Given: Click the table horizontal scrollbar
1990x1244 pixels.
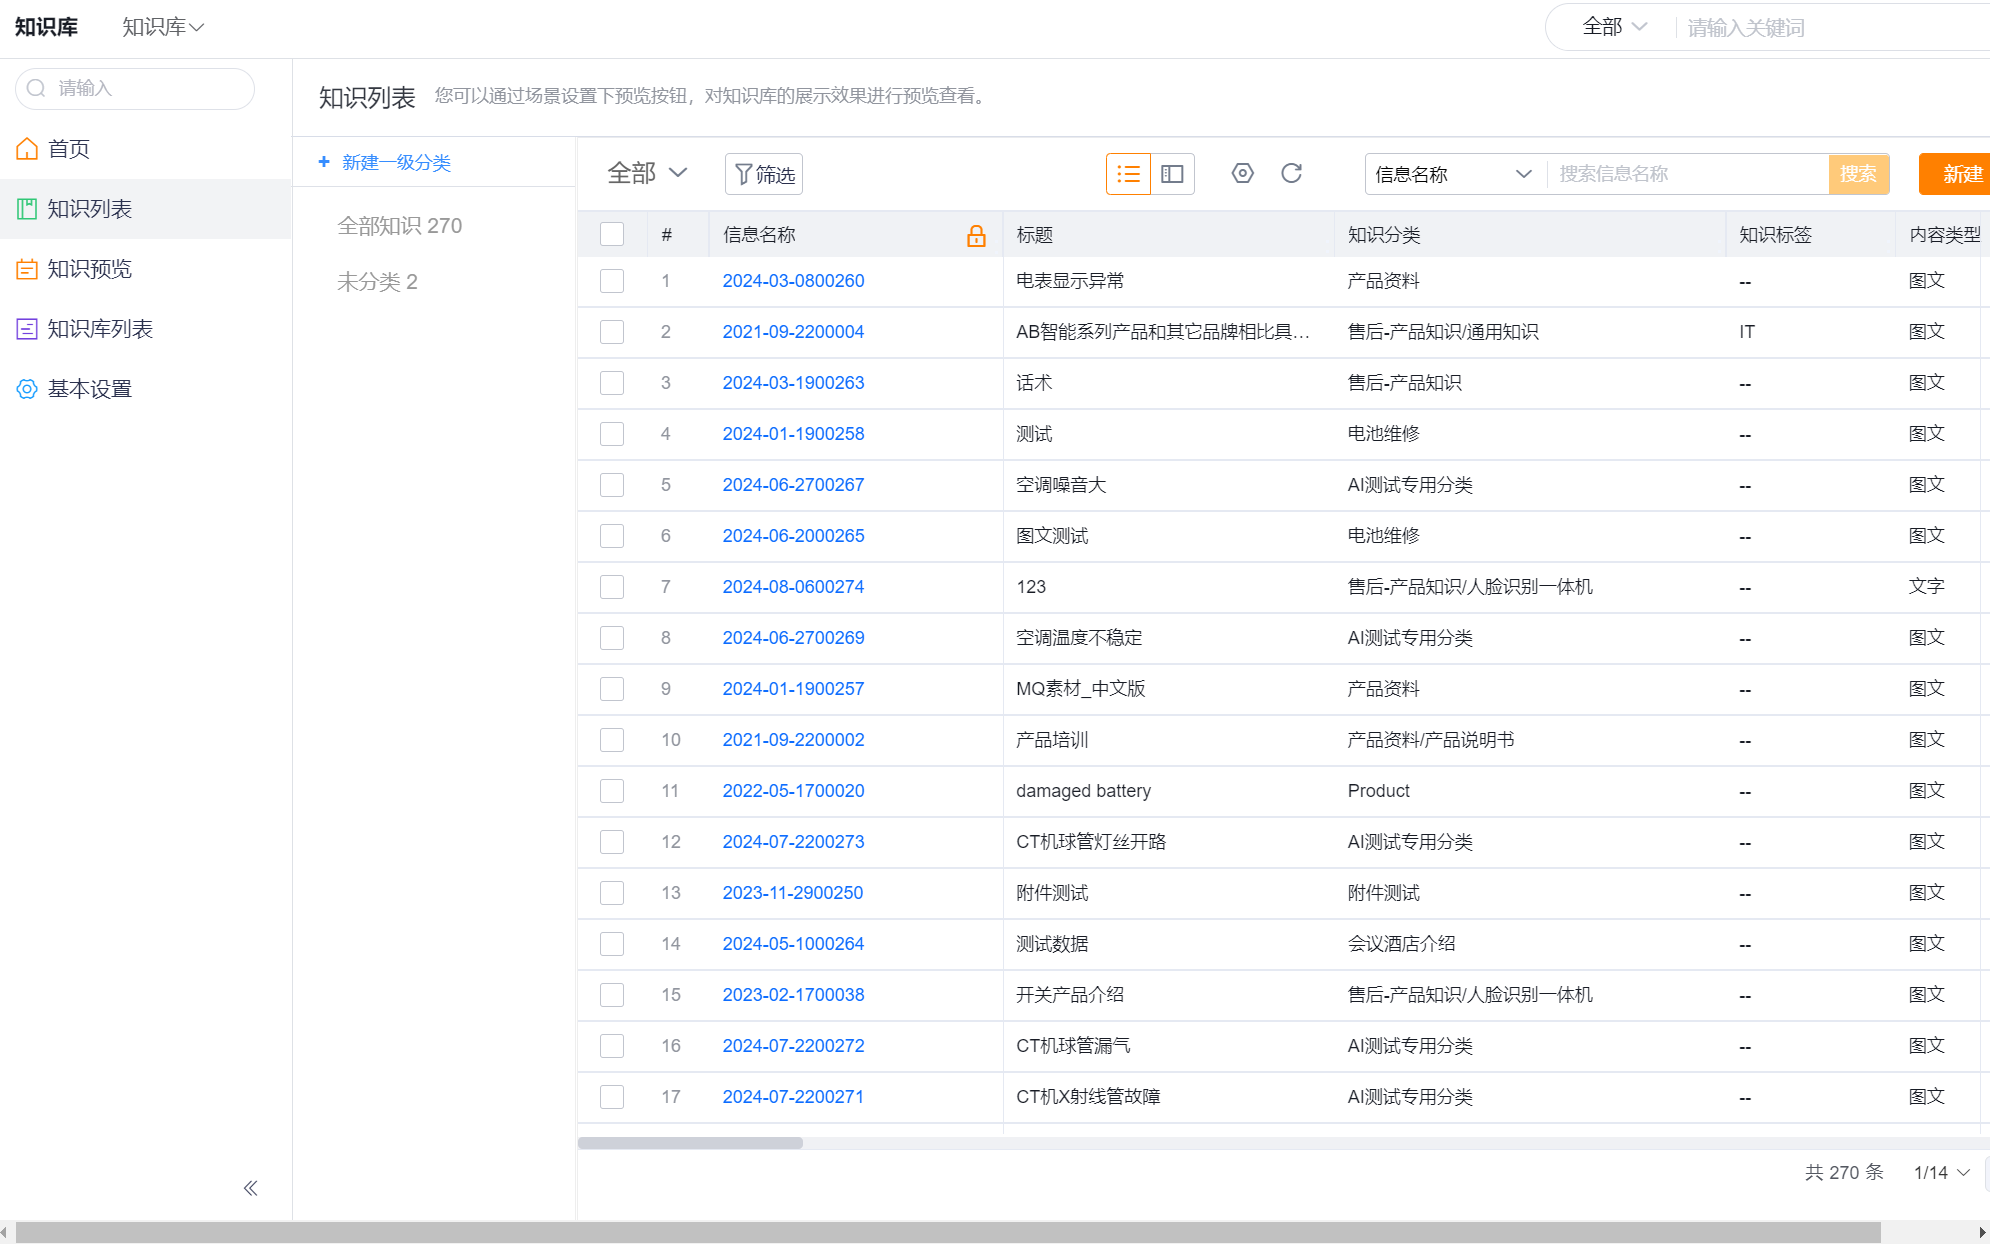Looking at the screenshot, I should tap(690, 1143).
